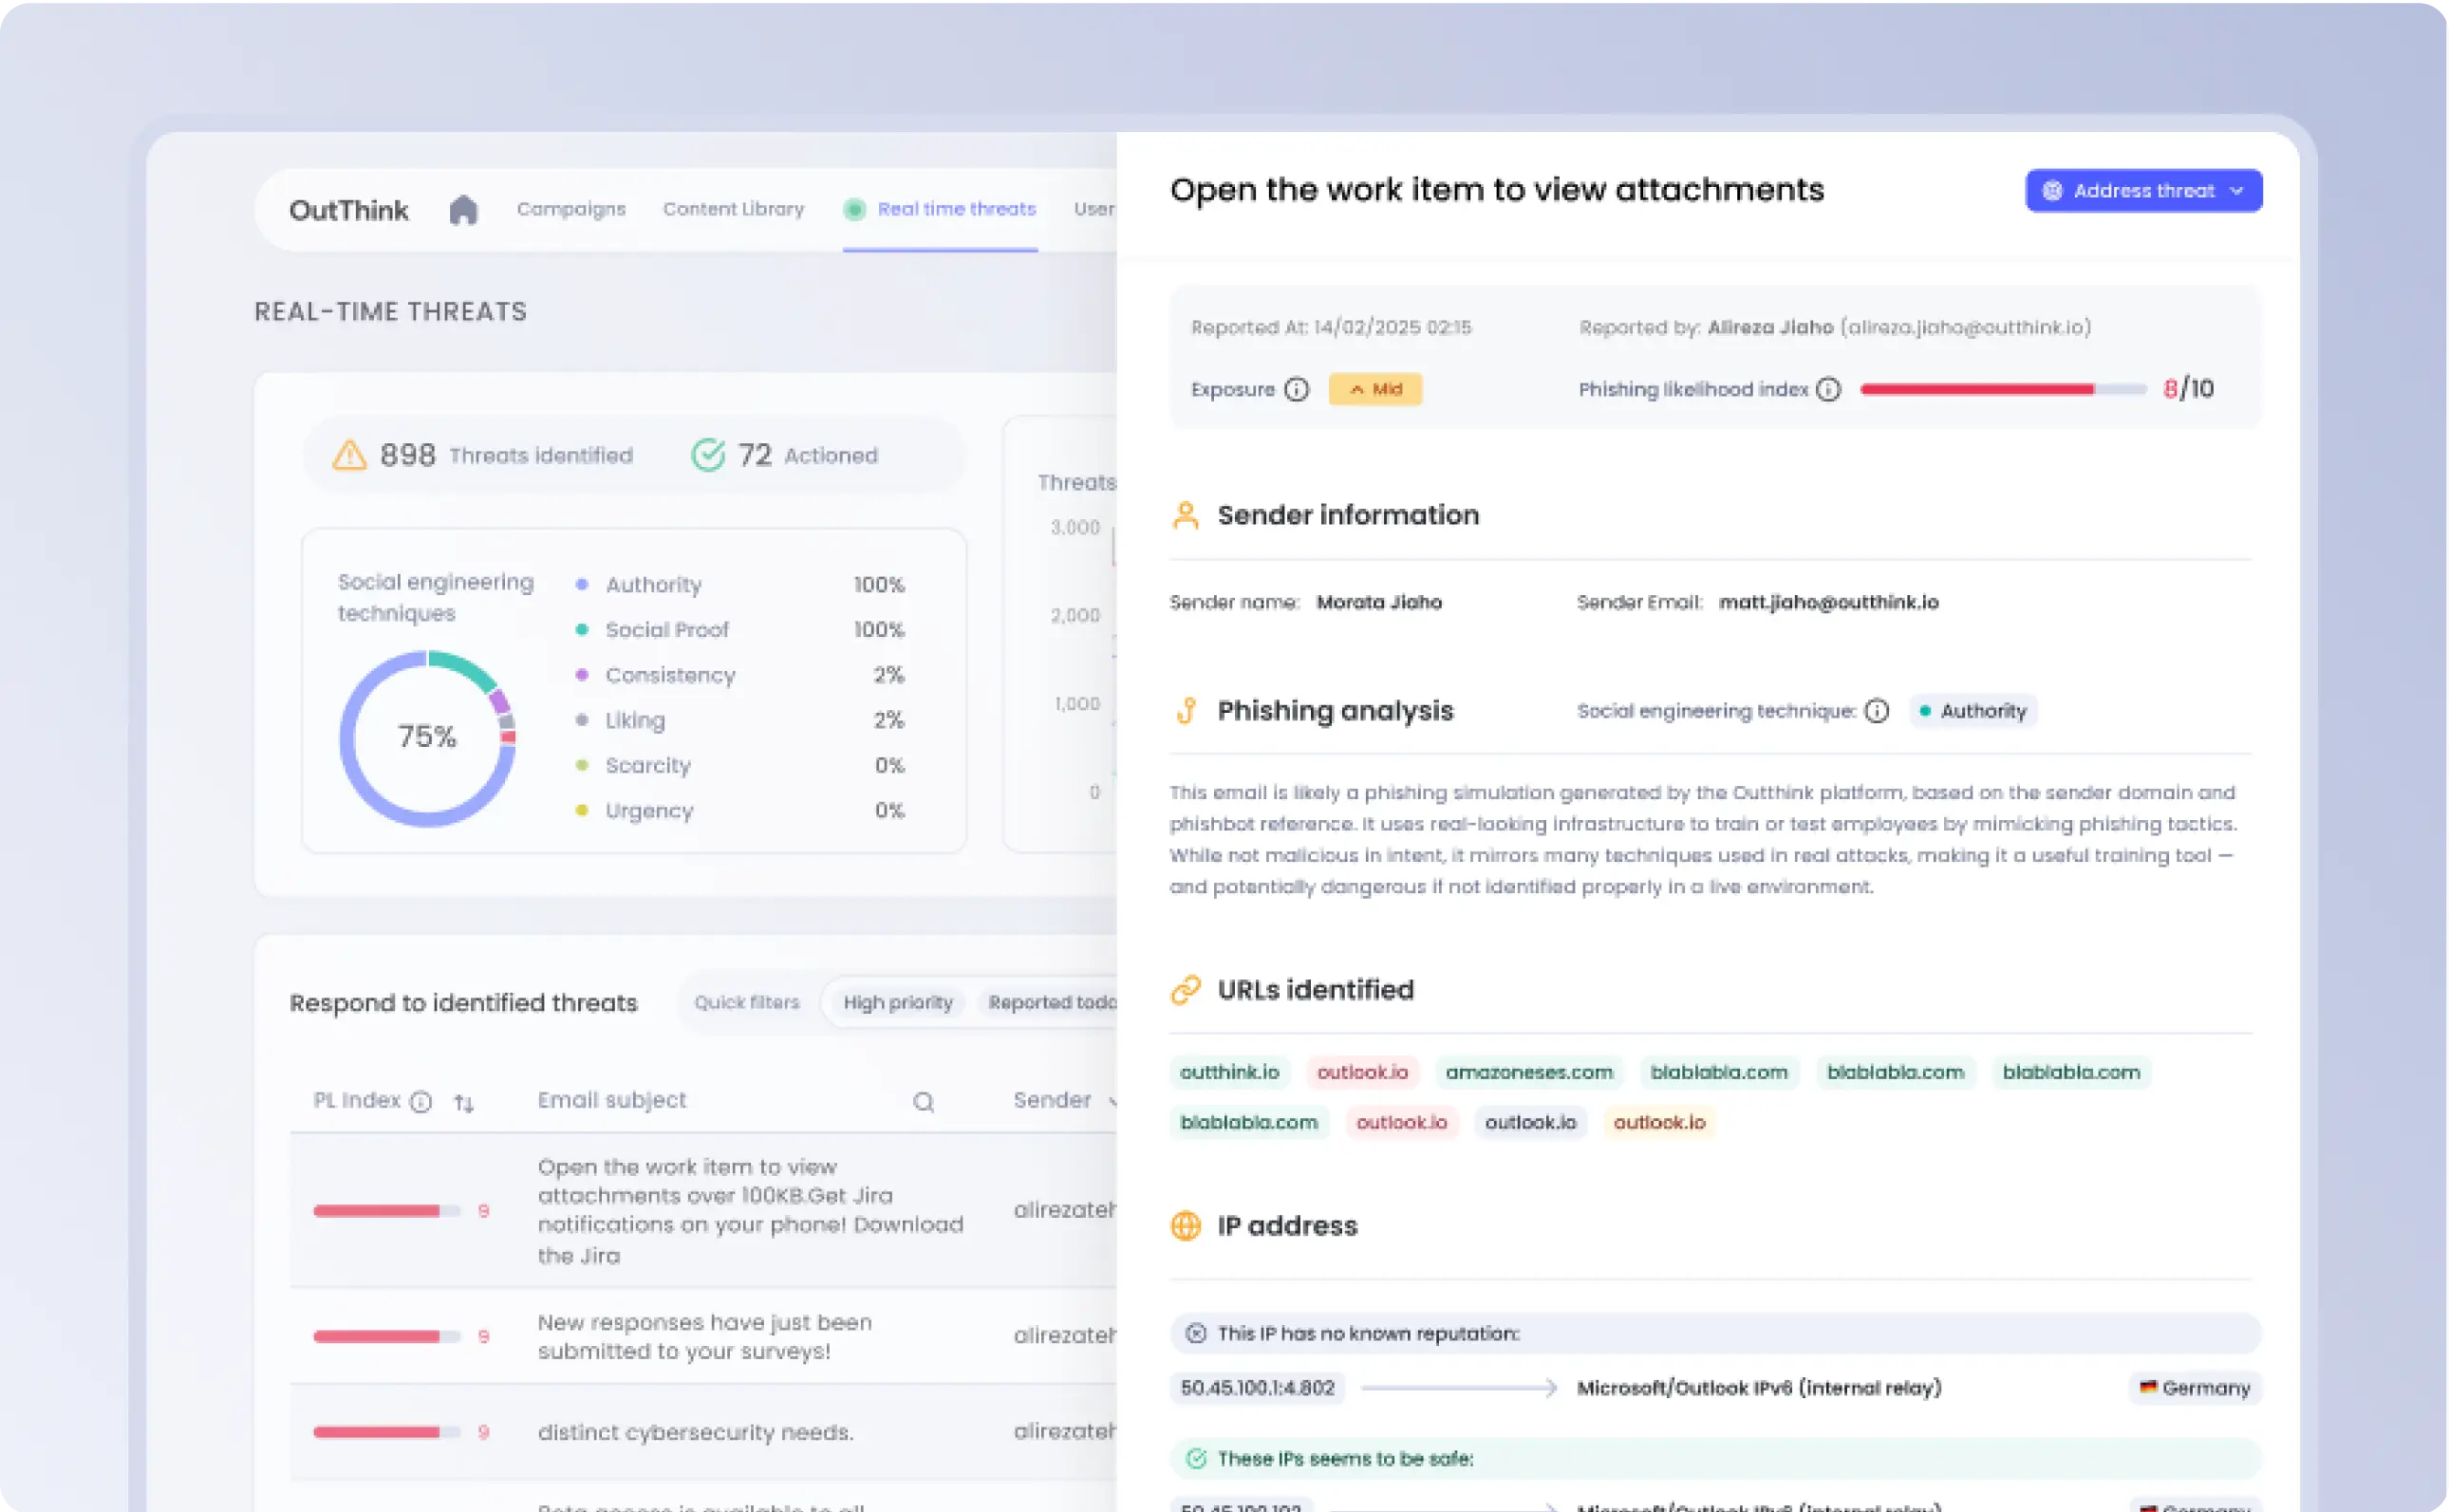2449x1512 pixels.
Task: Click the outthink.io URL tag
Action: 1229,1072
